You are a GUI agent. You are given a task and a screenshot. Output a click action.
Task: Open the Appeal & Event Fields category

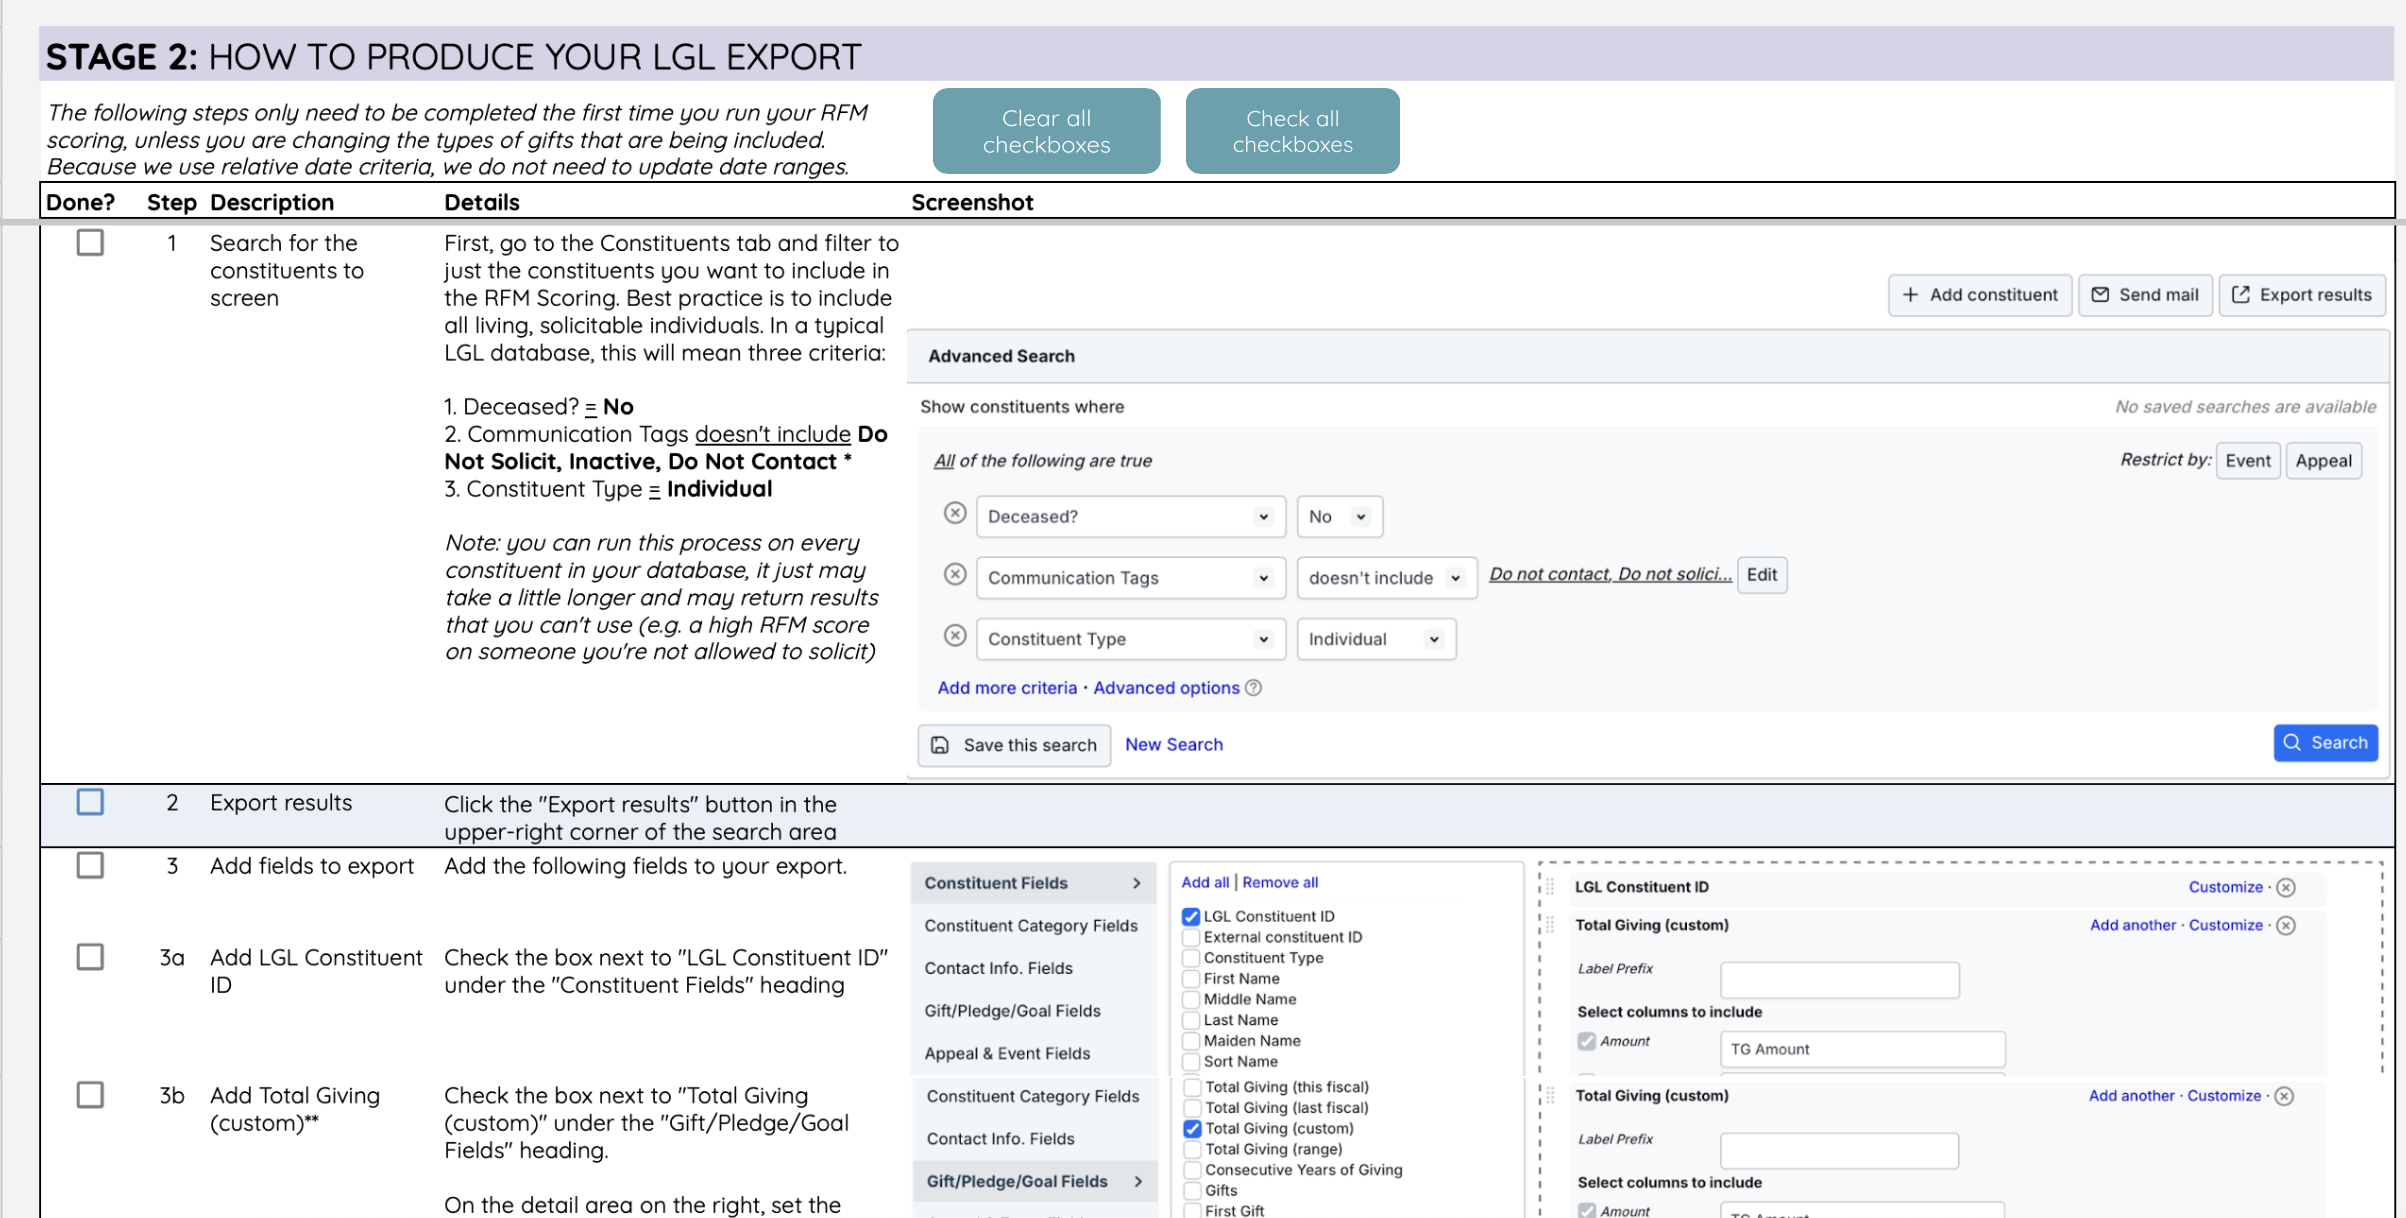(1007, 1053)
